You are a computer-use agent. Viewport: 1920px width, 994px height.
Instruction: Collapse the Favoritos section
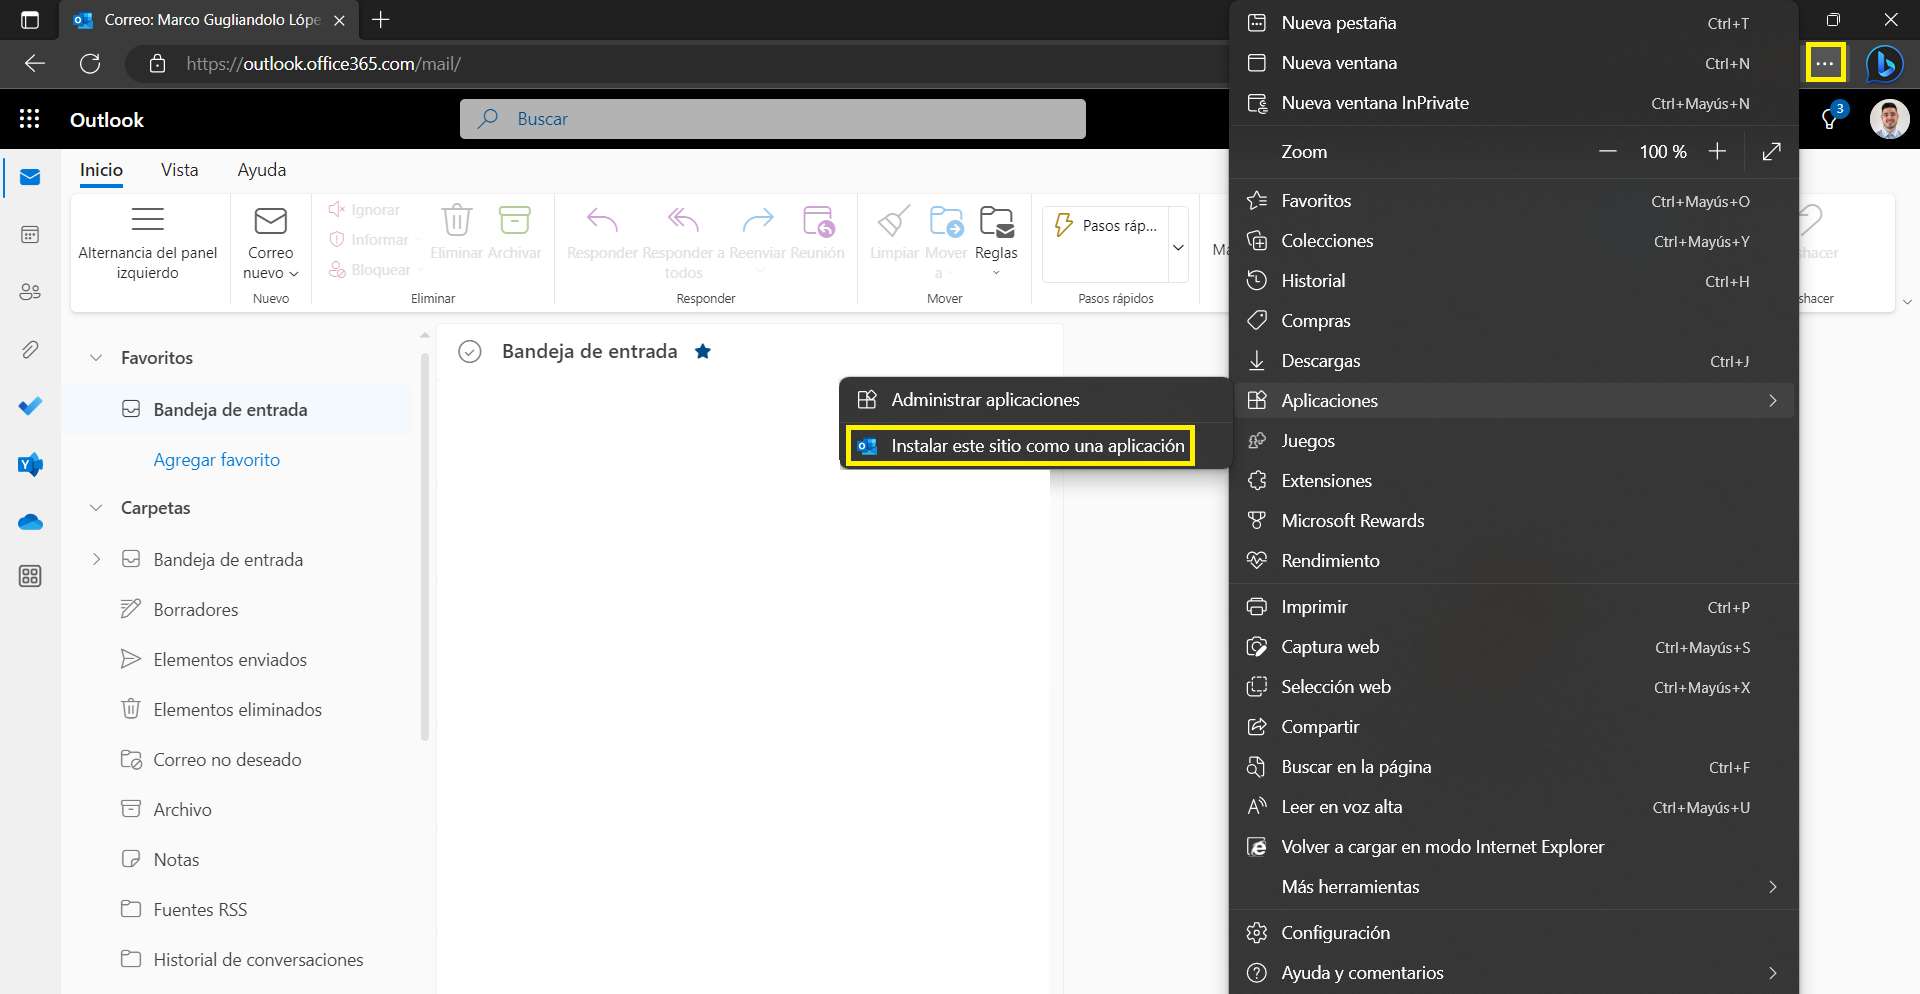[x=96, y=357]
